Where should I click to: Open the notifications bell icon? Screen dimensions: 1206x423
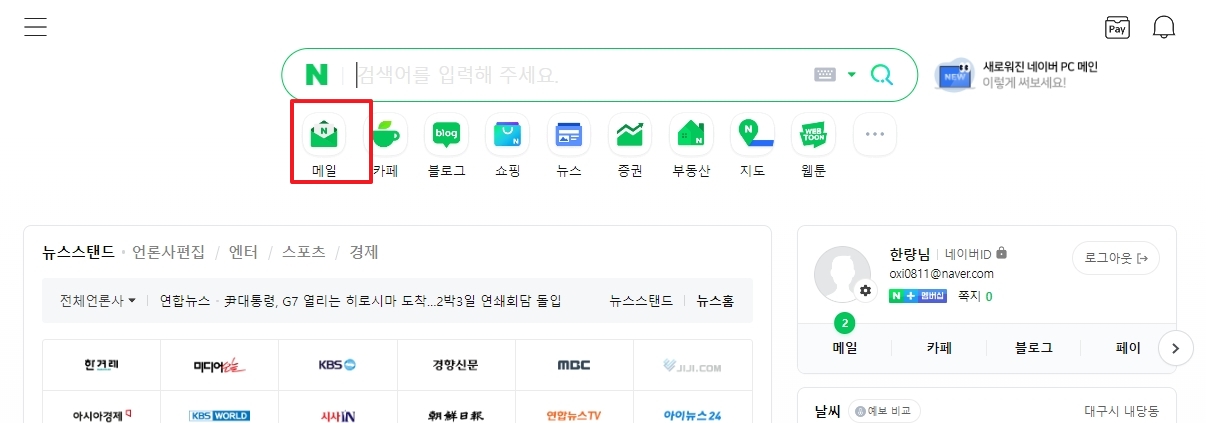pyautogui.click(x=1164, y=27)
